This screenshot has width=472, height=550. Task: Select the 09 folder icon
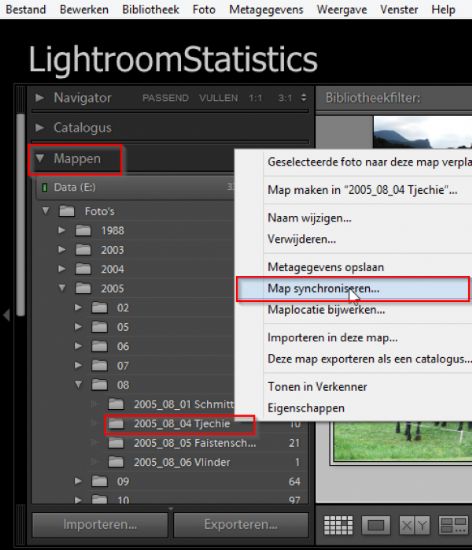point(99,481)
